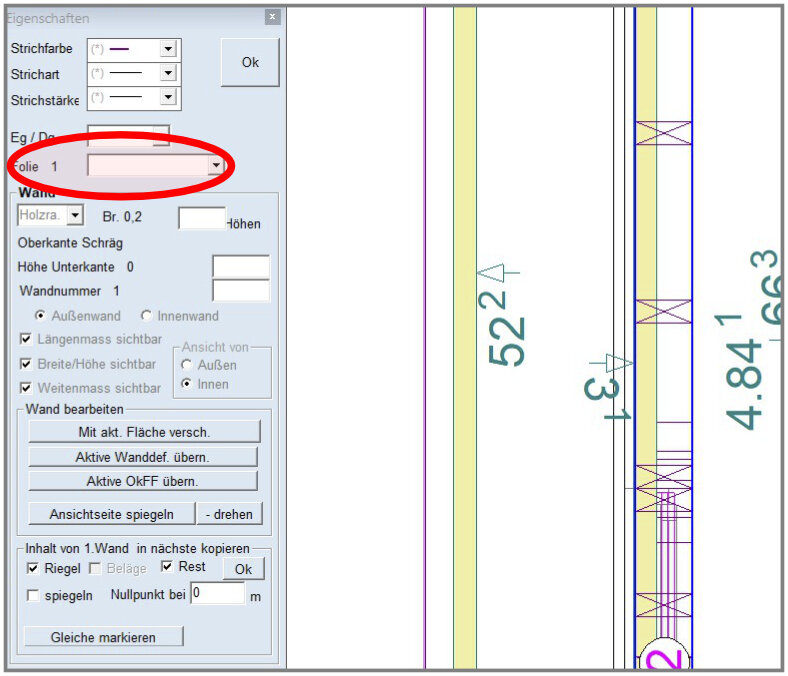
Task: Click Ansichtseite spiegeln button
Action: pos(110,514)
